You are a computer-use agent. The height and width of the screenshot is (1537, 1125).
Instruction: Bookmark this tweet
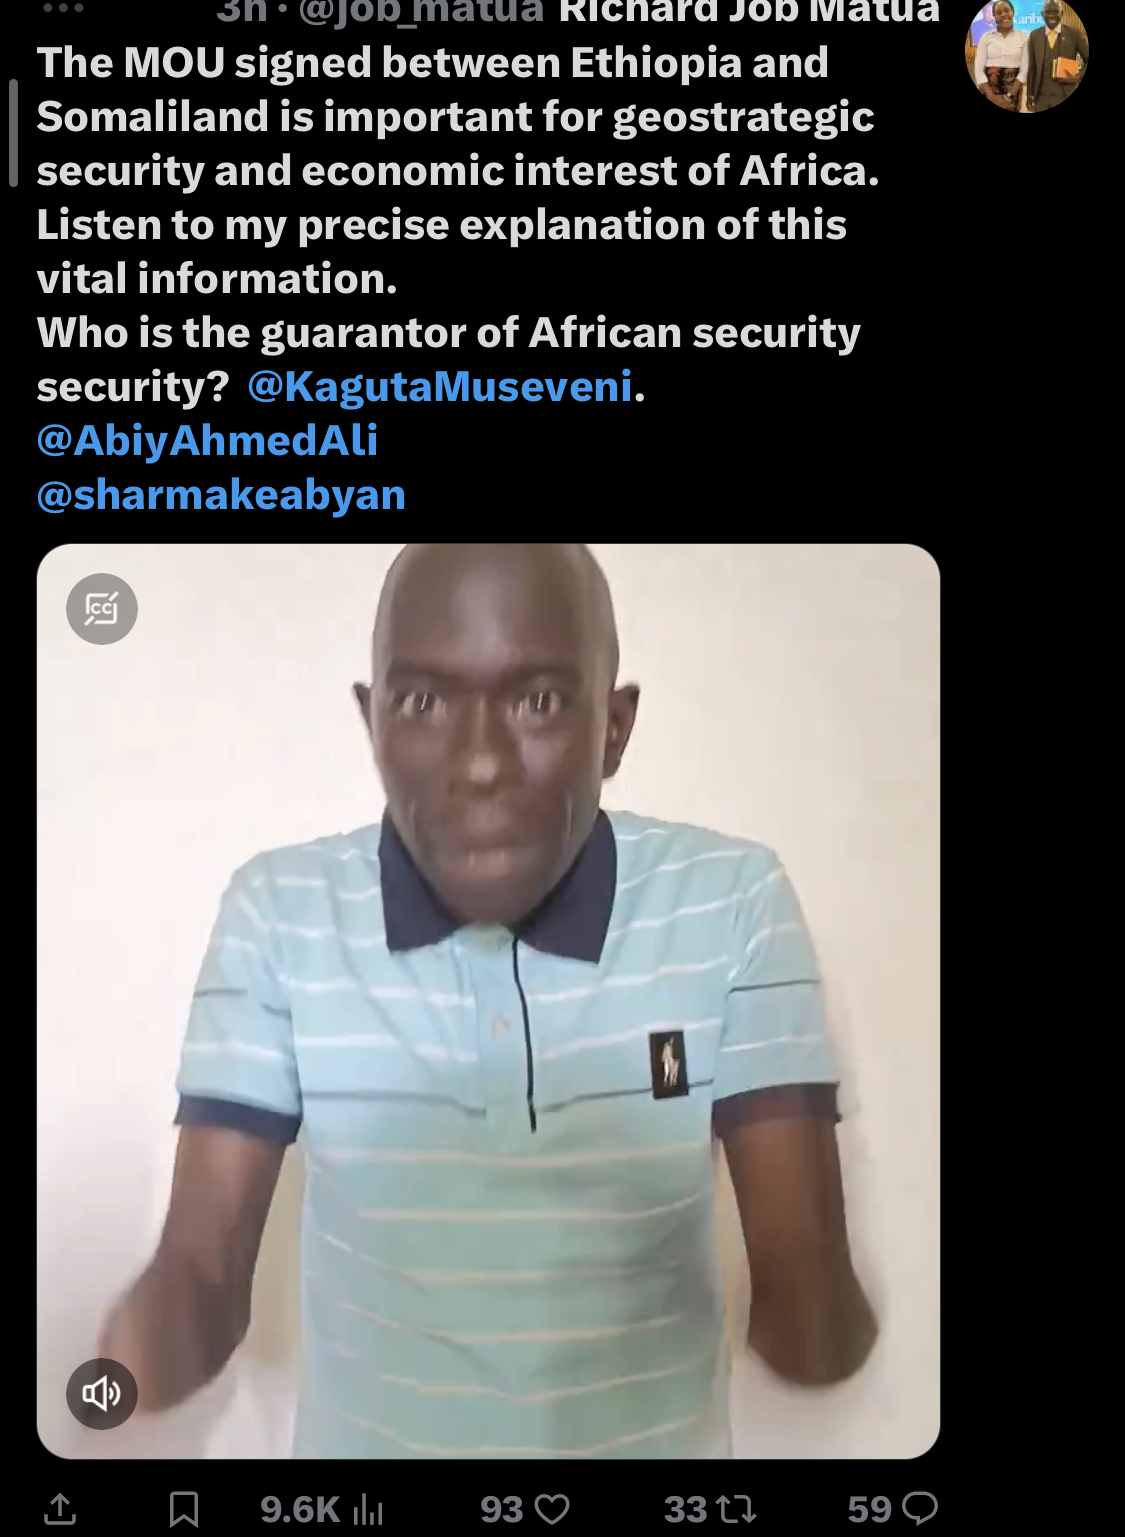pyautogui.click(x=184, y=1509)
